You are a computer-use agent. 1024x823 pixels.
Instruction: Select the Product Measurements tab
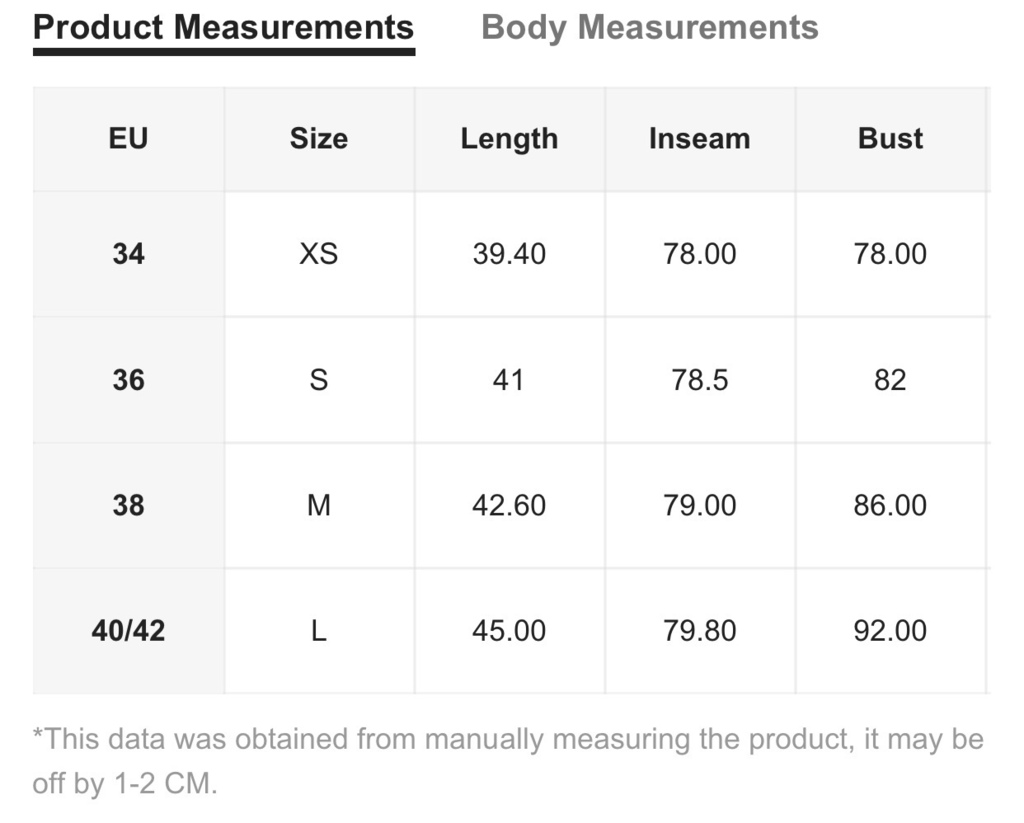pos(223,28)
